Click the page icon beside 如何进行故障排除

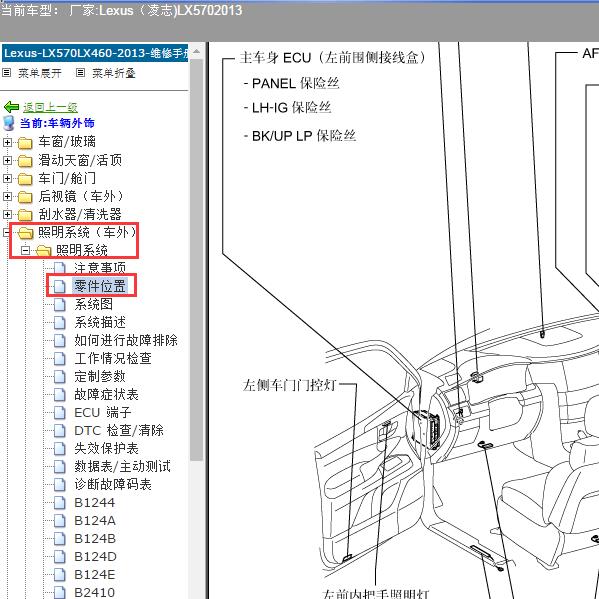tap(60, 340)
